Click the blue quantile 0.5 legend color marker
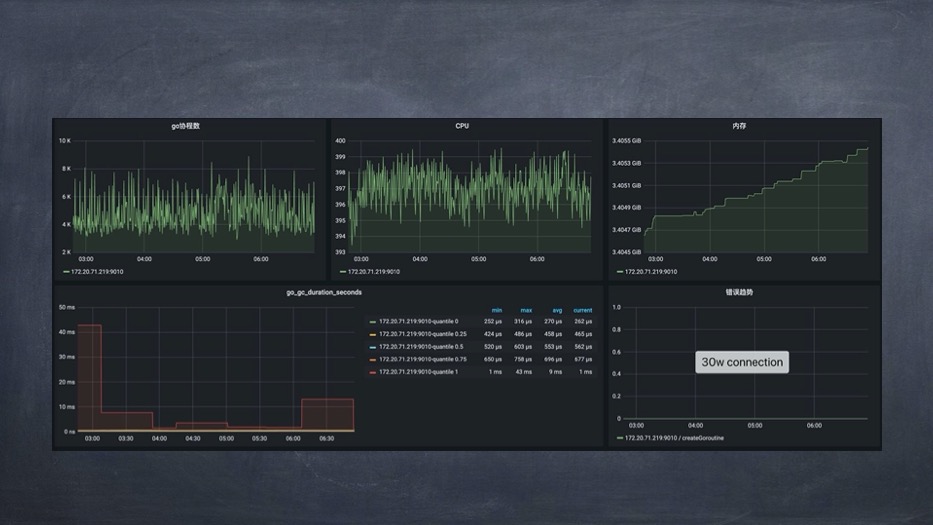The height and width of the screenshot is (525, 933). coord(373,346)
